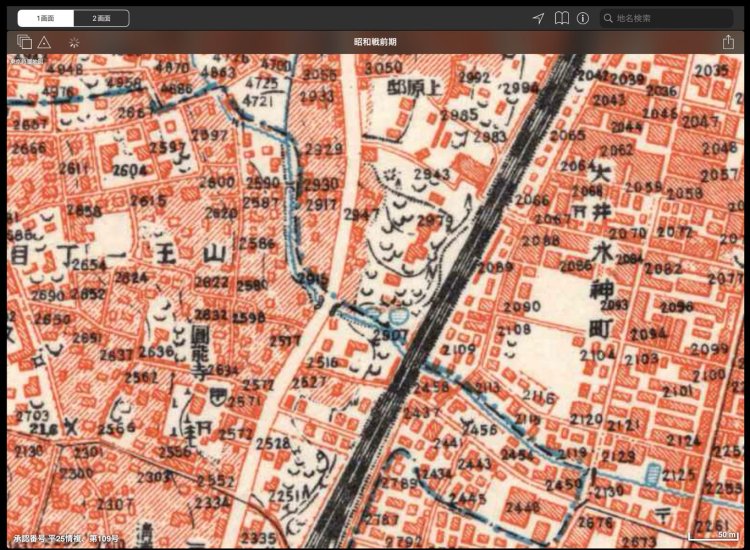Open the bookmarks book icon

tap(562, 18)
